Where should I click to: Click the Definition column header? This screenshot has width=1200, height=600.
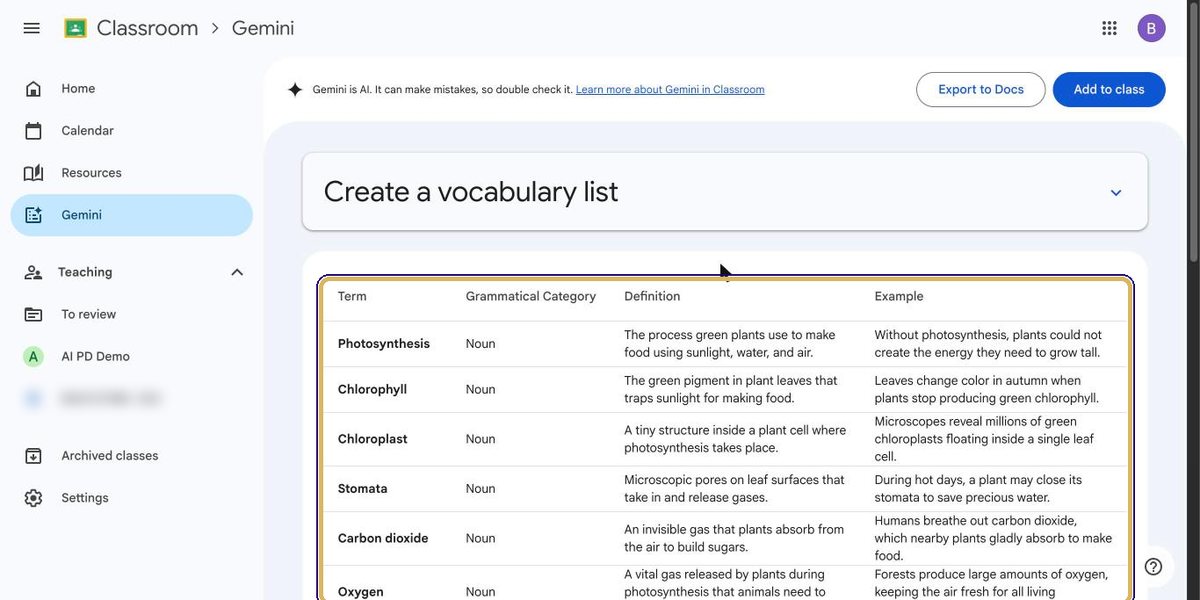click(x=652, y=296)
